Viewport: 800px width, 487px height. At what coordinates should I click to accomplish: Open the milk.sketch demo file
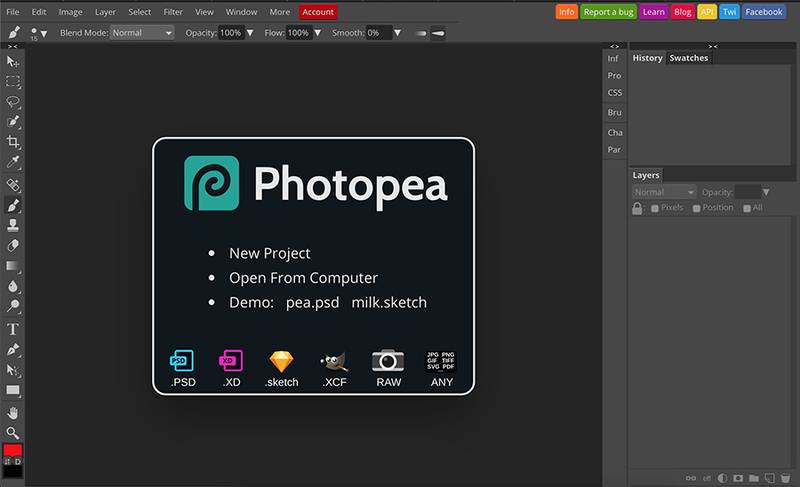point(389,302)
